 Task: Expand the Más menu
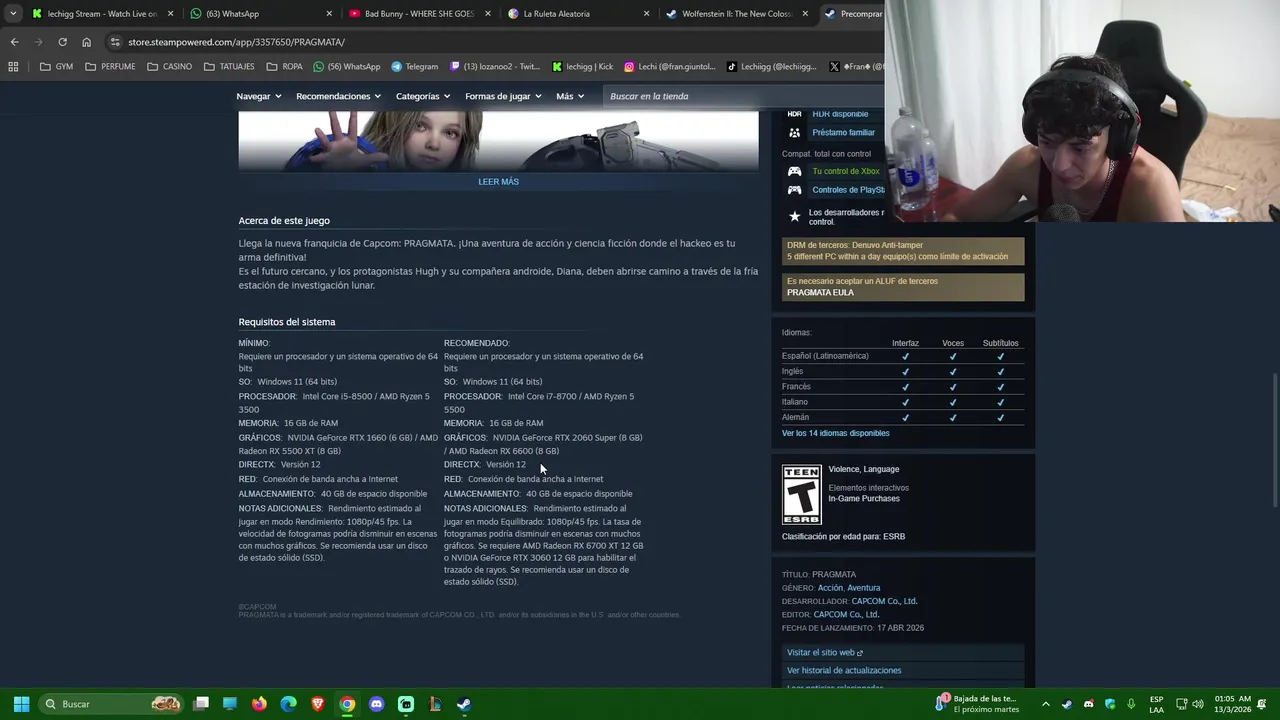point(570,96)
